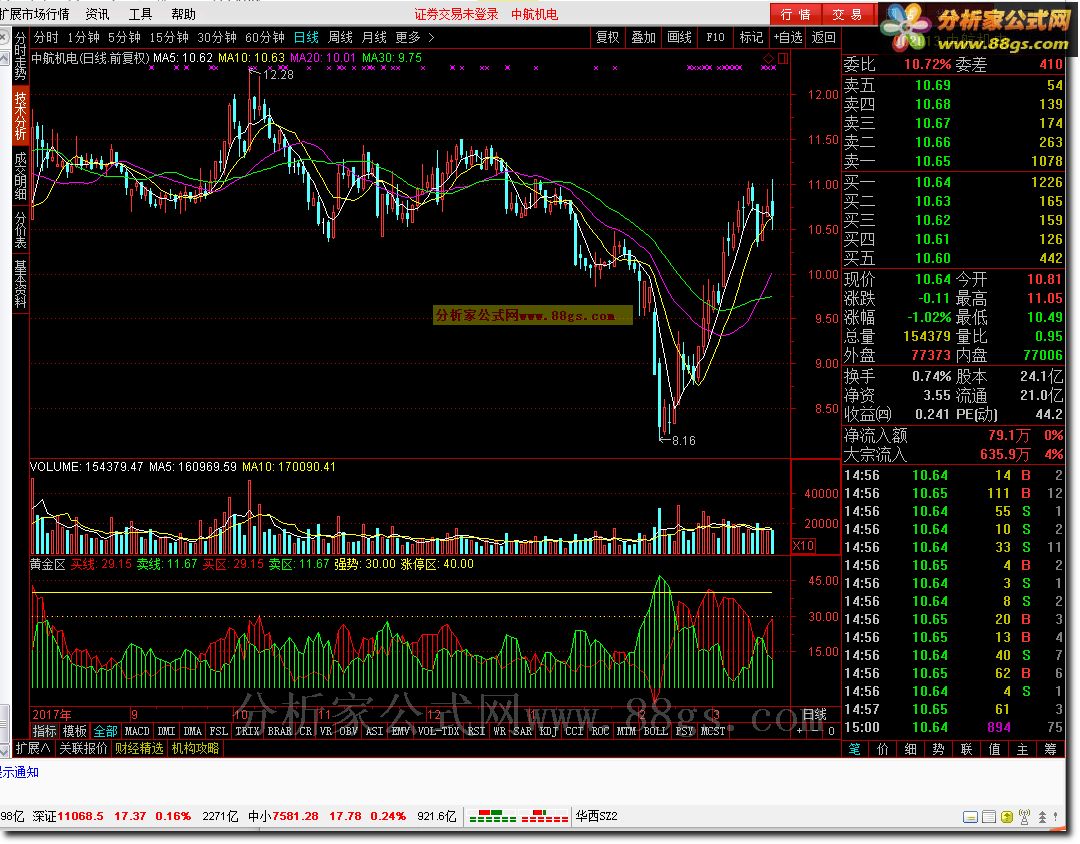Apply KDJ indicator

point(548,731)
